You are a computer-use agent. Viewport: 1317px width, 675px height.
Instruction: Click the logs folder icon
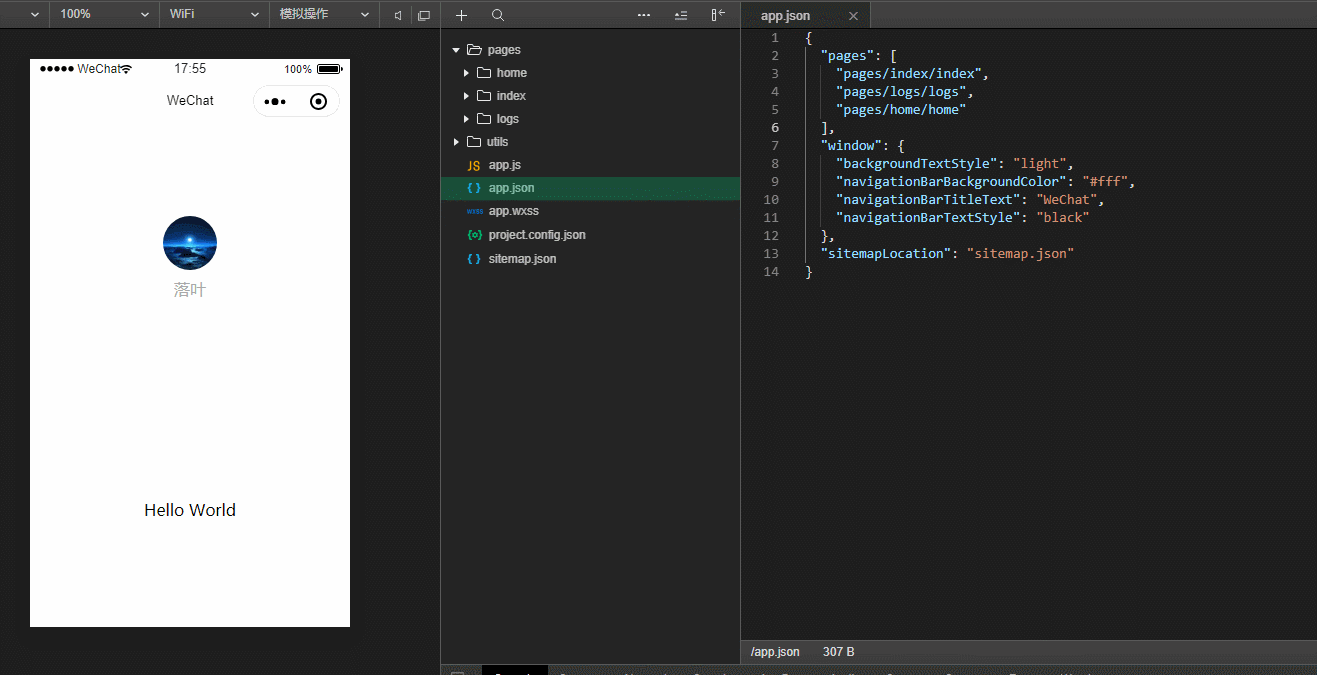[484, 119]
